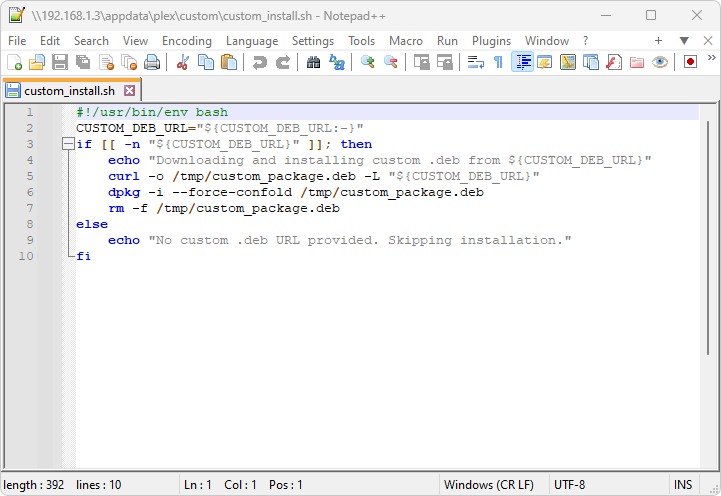Undo the last edit
The width and height of the screenshot is (721, 496).
pyautogui.click(x=259, y=62)
